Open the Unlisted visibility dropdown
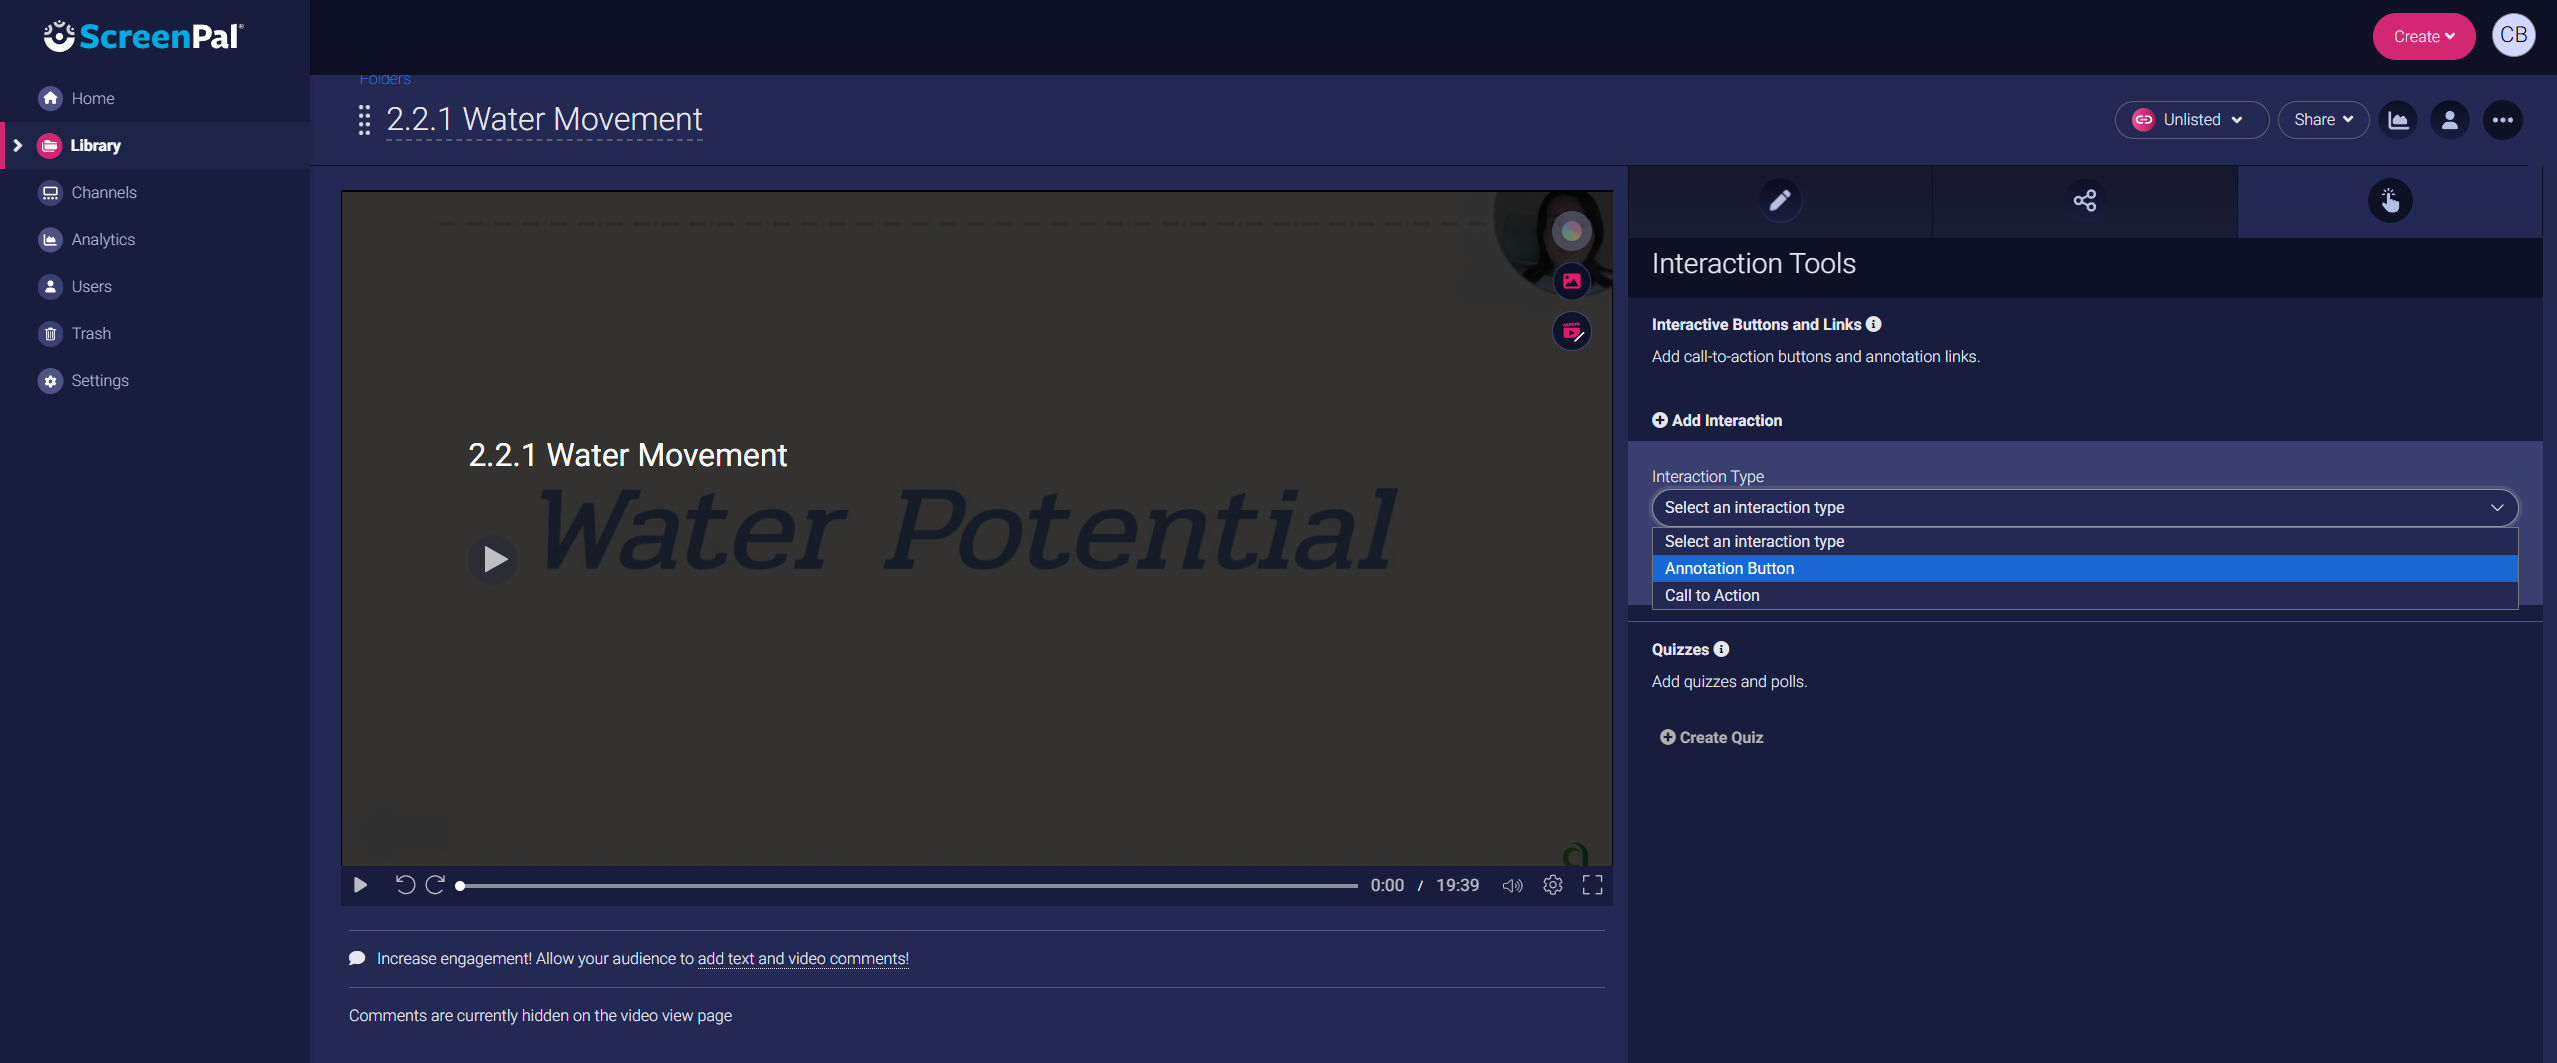Viewport: 2557px width, 1063px height. 2190,119
